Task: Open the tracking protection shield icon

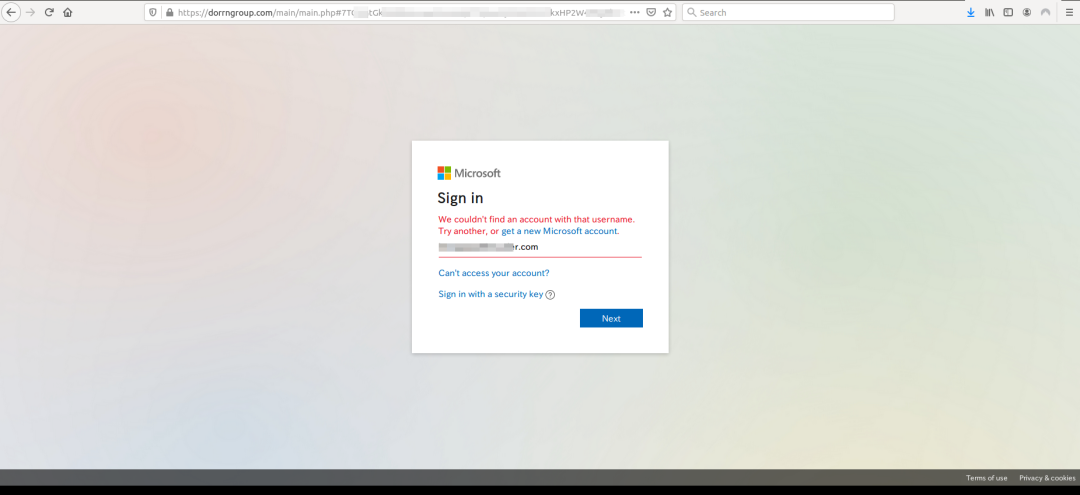Action: (x=153, y=13)
